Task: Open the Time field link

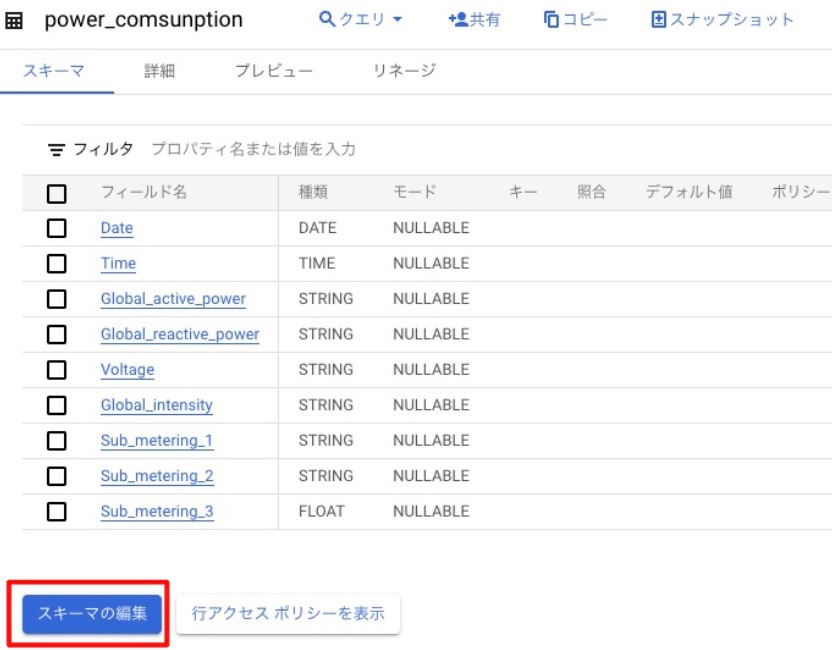Action: pyautogui.click(x=118, y=264)
